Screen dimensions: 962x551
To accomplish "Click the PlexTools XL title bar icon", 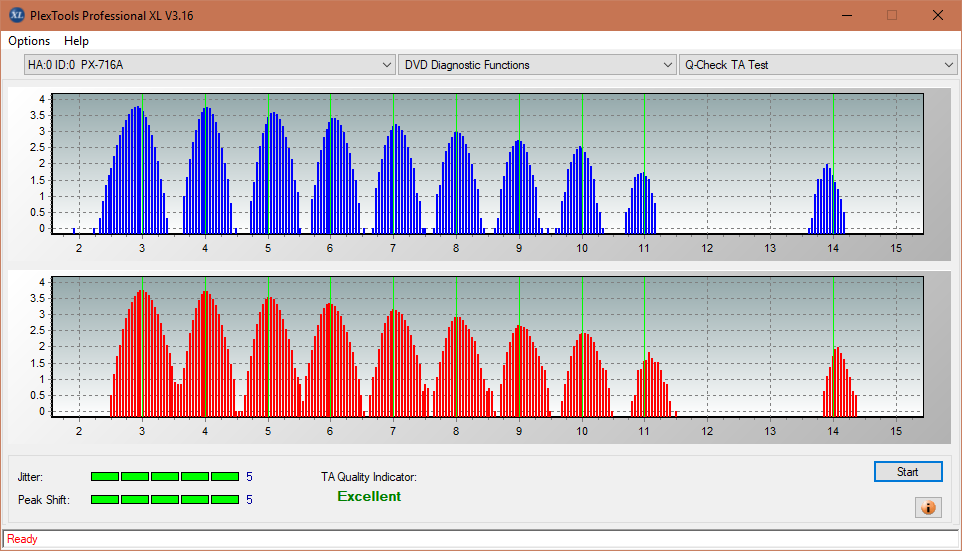I will [16, 15].
